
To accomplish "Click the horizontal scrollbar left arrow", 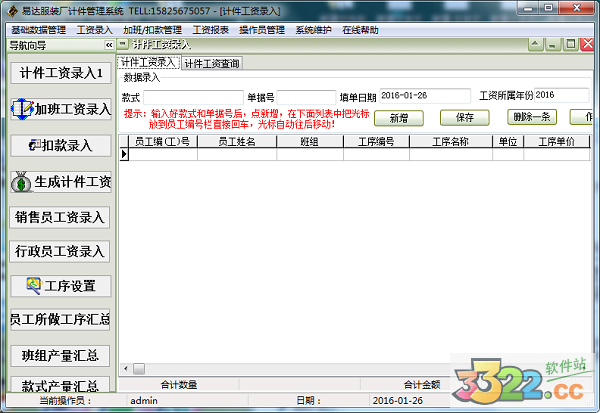I will coord(126,369).
